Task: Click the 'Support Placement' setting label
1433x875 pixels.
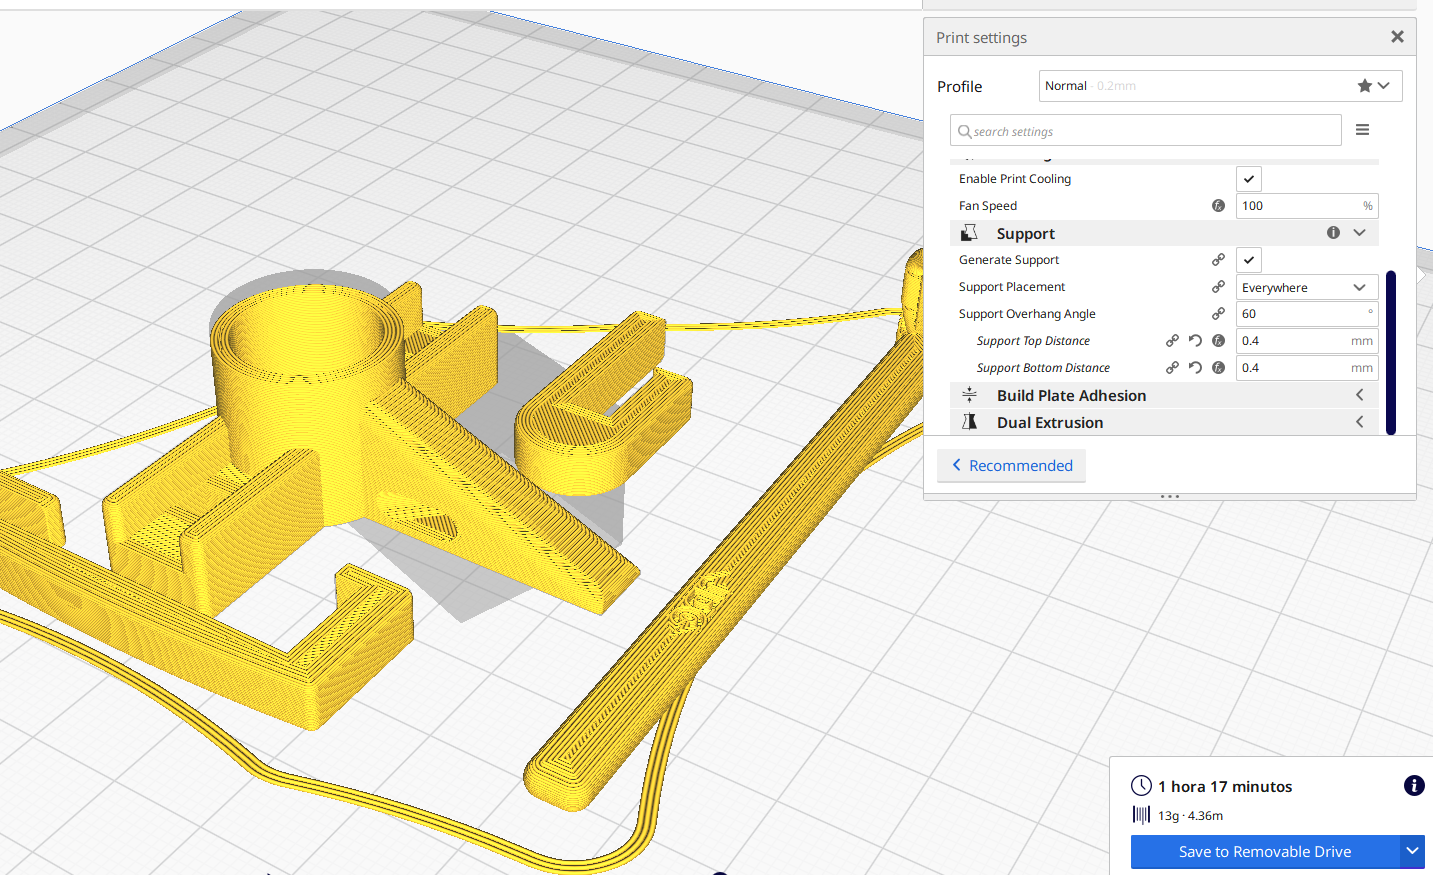Action: pyautogui.click(x=1012, y=287)
